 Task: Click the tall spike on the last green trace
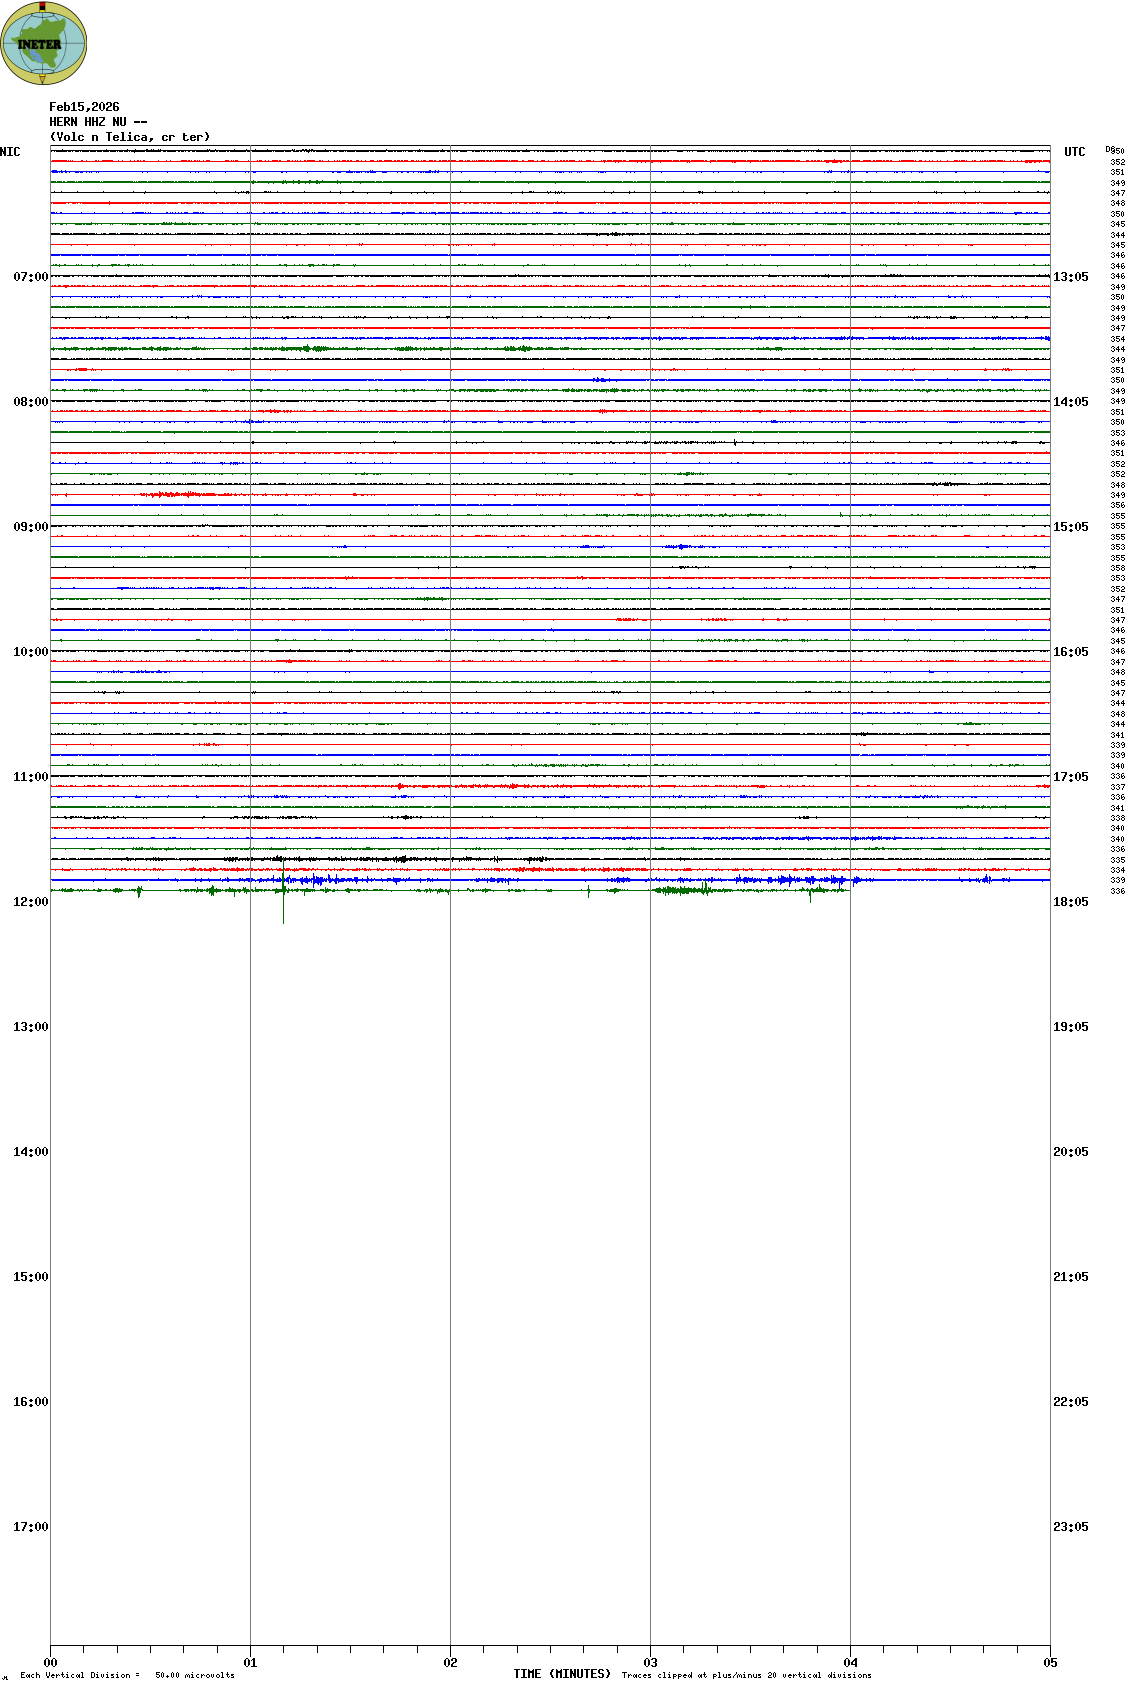point(283,903)
